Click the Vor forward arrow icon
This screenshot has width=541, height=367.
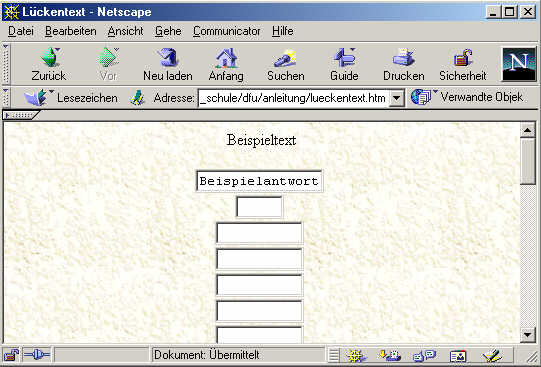coord(108,57)
